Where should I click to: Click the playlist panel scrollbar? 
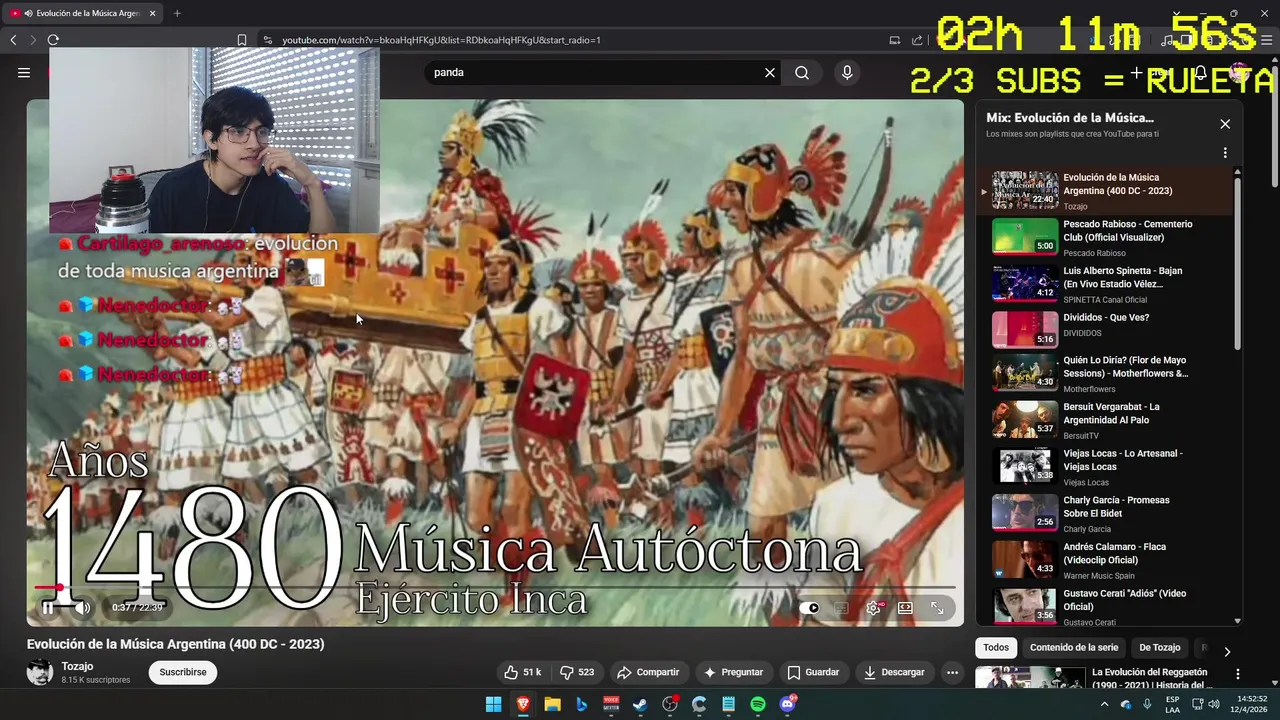(1238, 264)
